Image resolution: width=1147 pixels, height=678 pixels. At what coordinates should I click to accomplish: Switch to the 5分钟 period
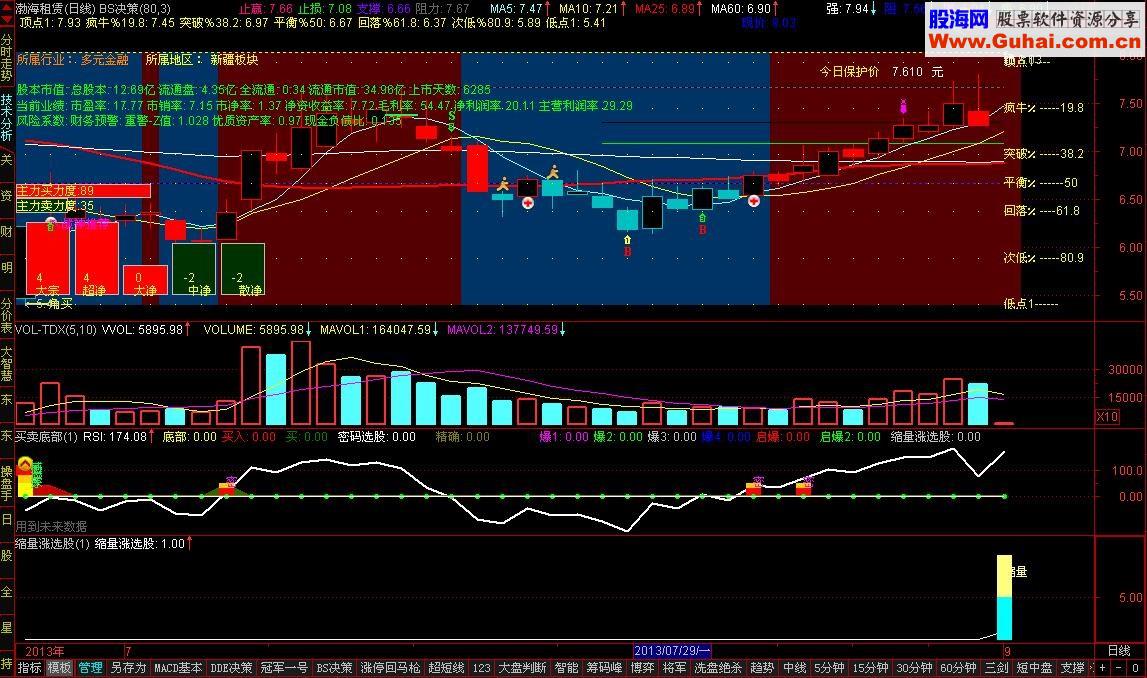(830, 668)
